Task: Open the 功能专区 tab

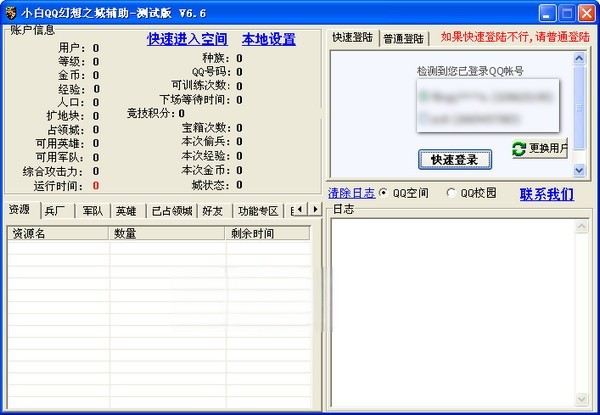Action: point(258,211)
